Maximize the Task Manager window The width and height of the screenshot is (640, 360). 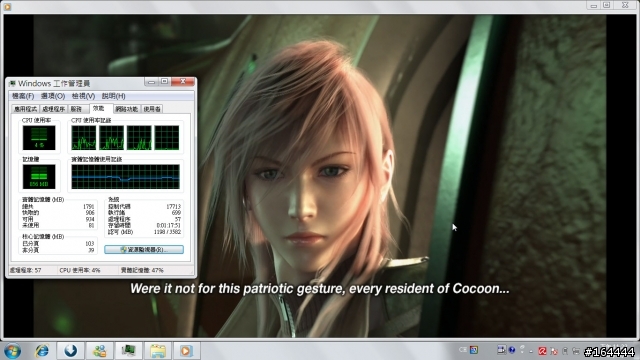(164, 82)
